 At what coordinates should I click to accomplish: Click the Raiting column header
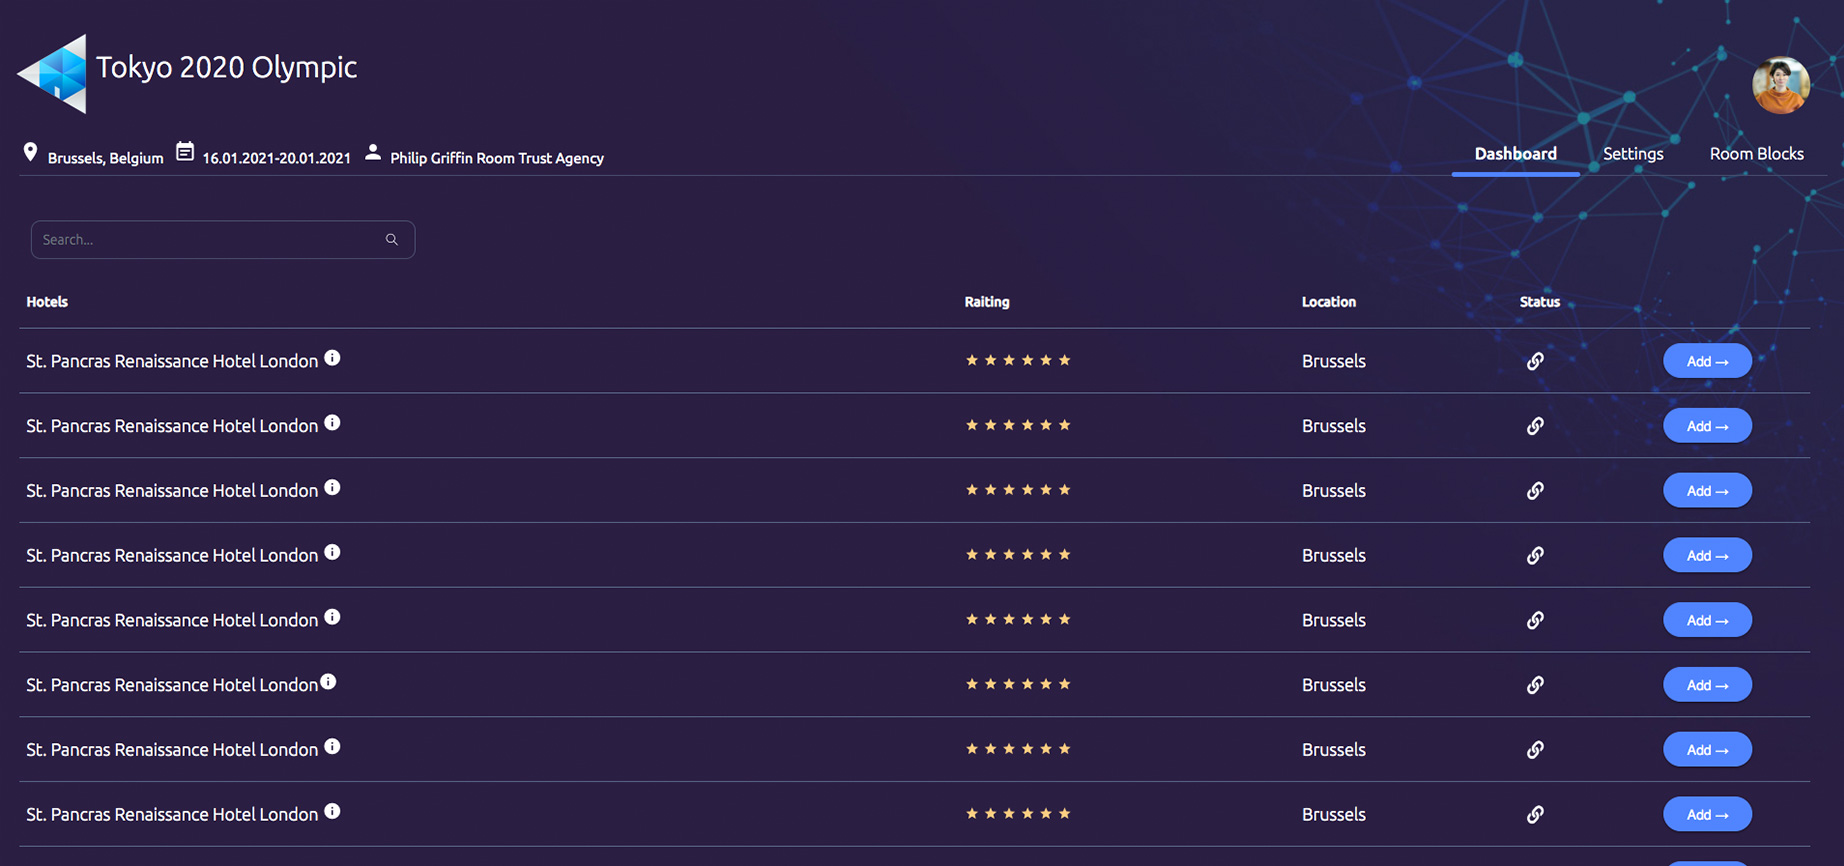click(x=987, y=302)
